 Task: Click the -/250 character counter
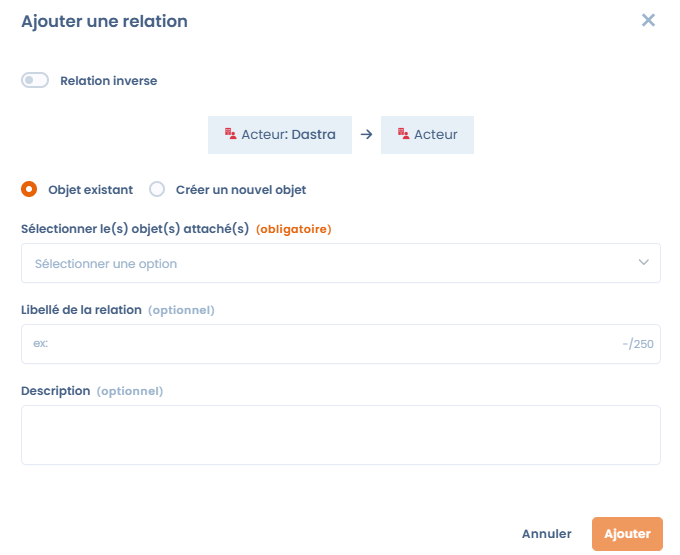pos(638,345)
